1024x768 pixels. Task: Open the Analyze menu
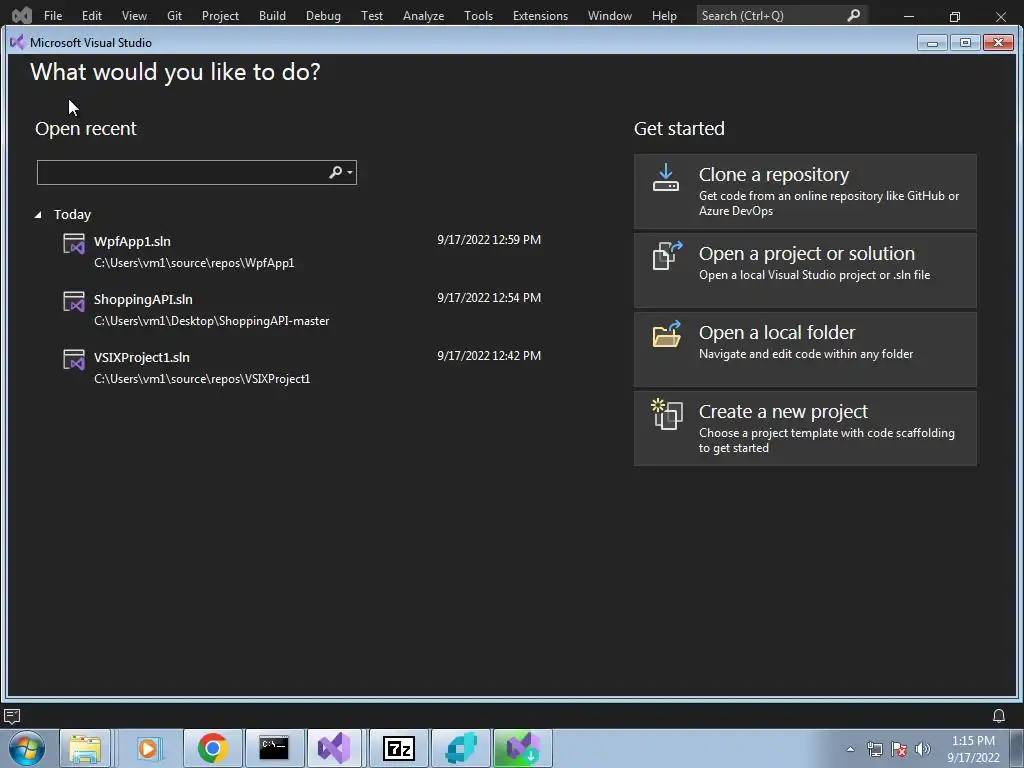point(423,15)
